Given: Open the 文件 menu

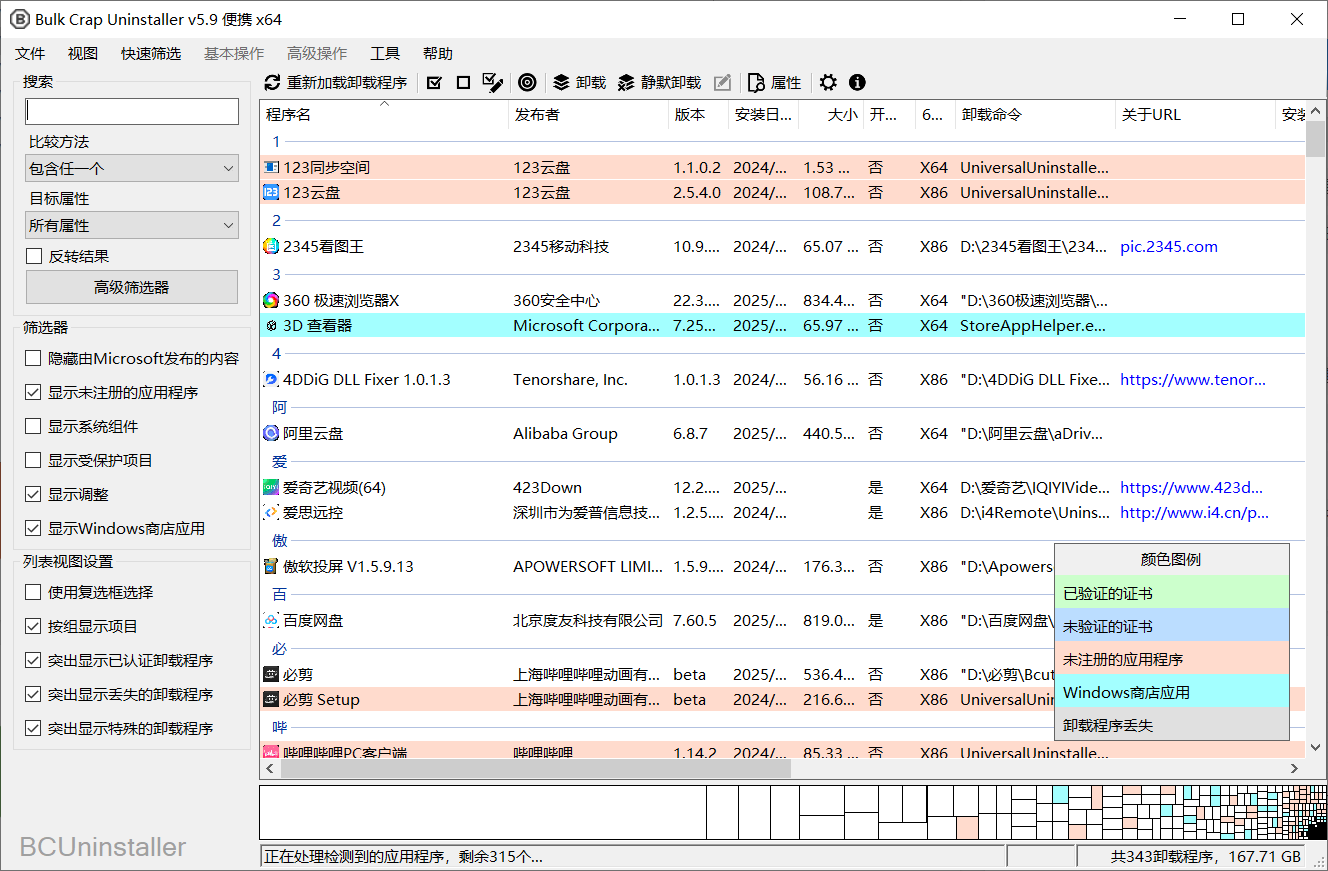Looking at the screenshot, I should (30, 54).
